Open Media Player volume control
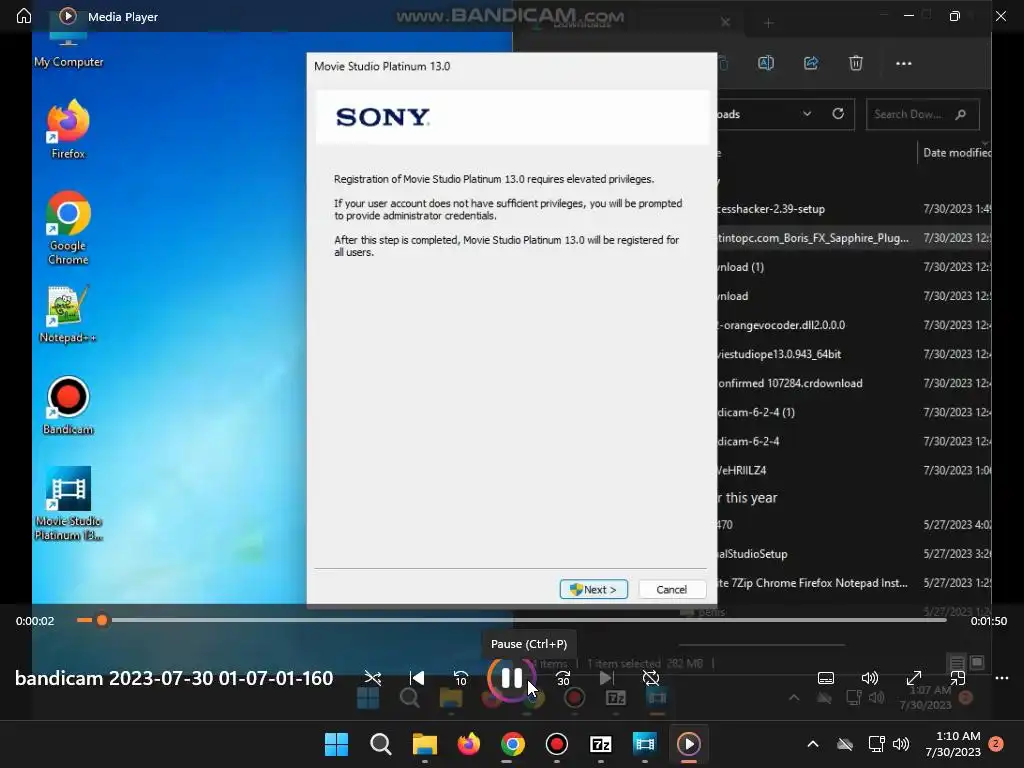The image size is (1024, 768). coord(869,678)
